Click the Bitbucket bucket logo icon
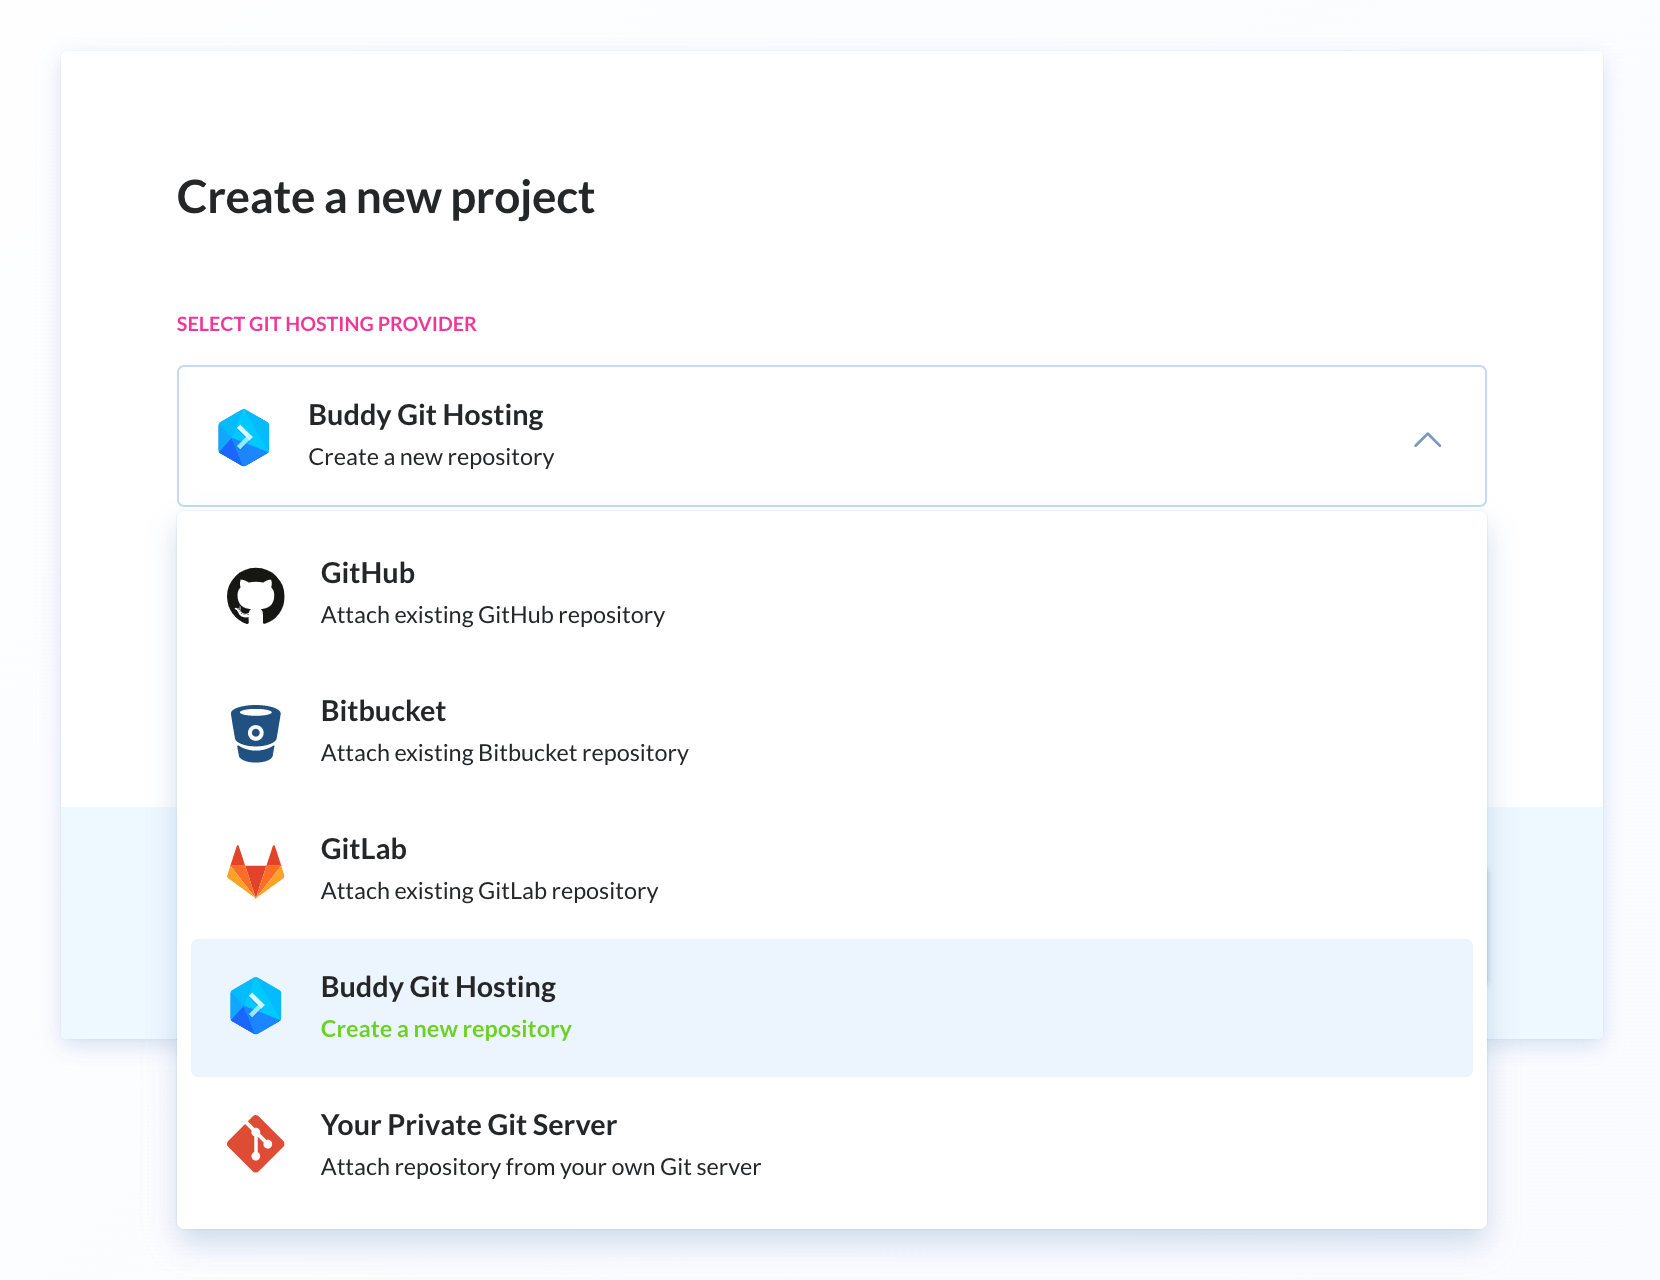 [256, 733]
